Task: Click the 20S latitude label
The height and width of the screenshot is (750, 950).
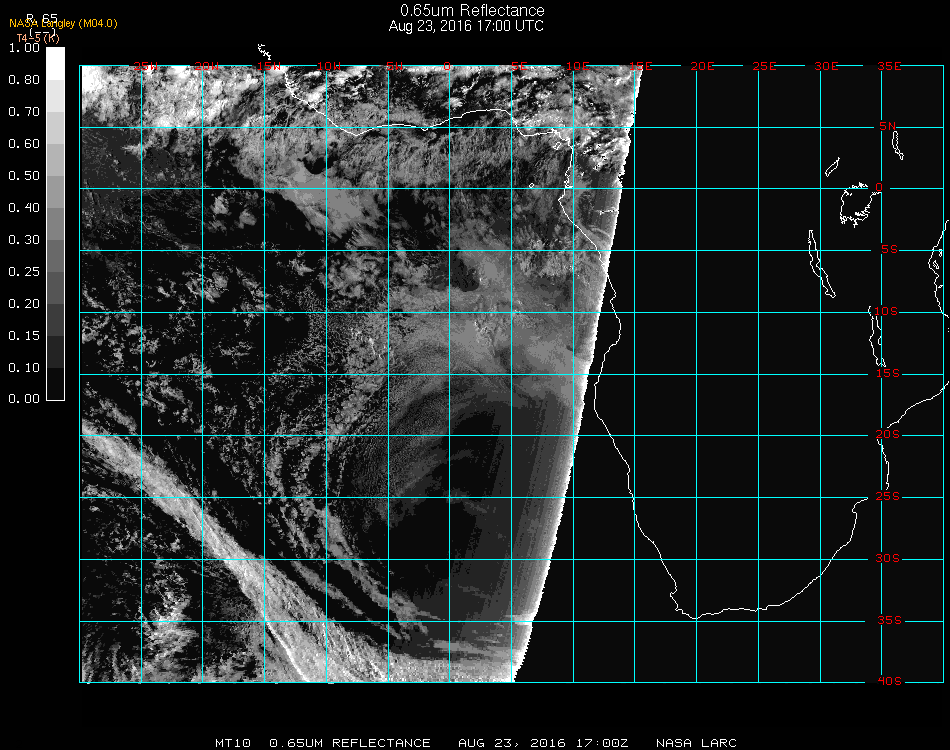Action: 888,436
